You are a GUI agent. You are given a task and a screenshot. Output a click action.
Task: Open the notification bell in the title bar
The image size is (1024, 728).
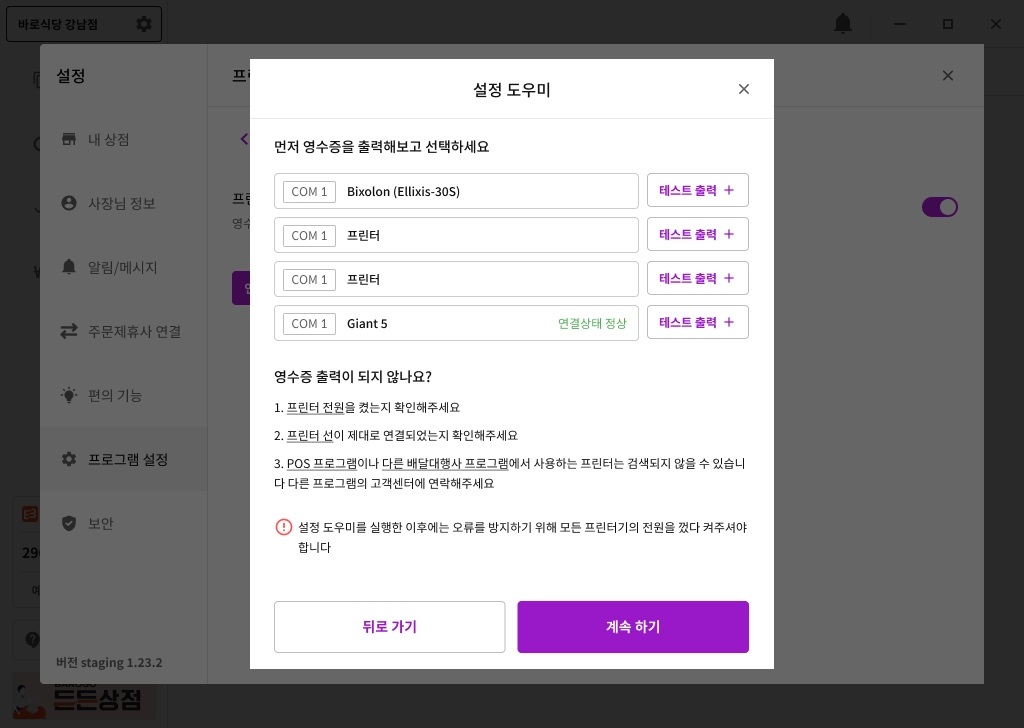pyautogui.click(x=843, y=24)
